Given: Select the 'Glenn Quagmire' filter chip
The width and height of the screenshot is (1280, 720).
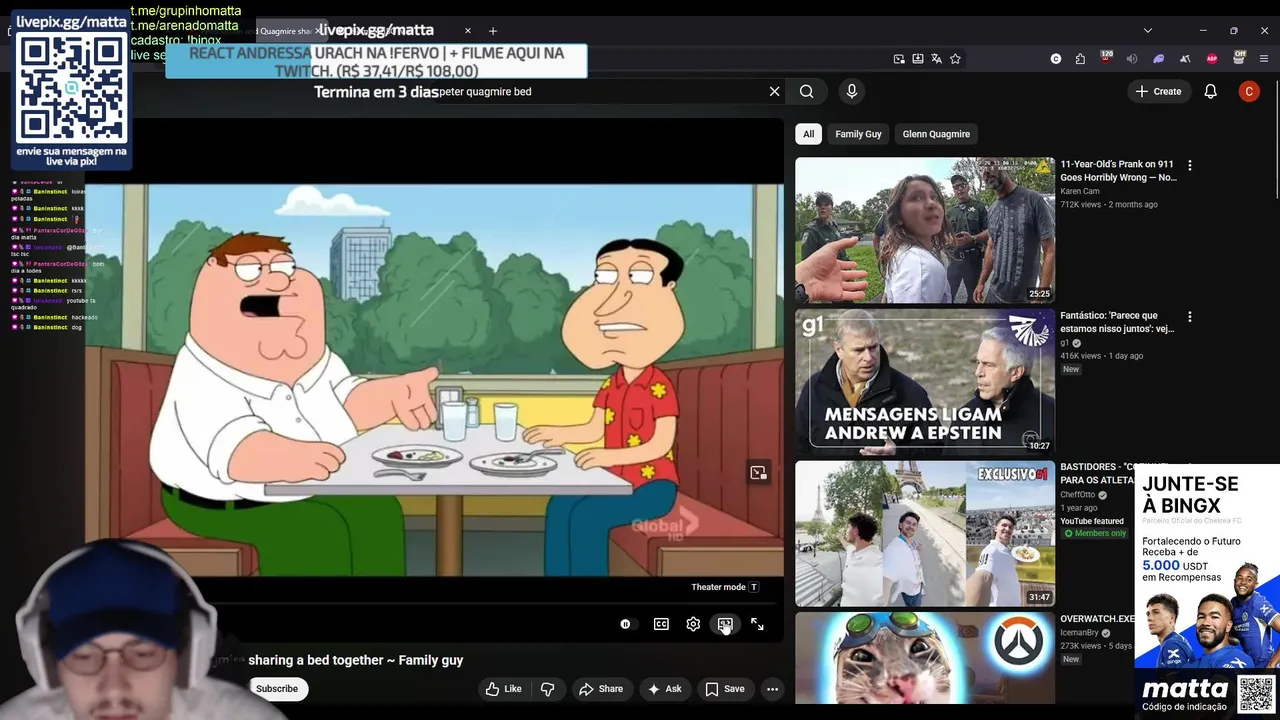Looking at the screenshot, I should 936,134.
